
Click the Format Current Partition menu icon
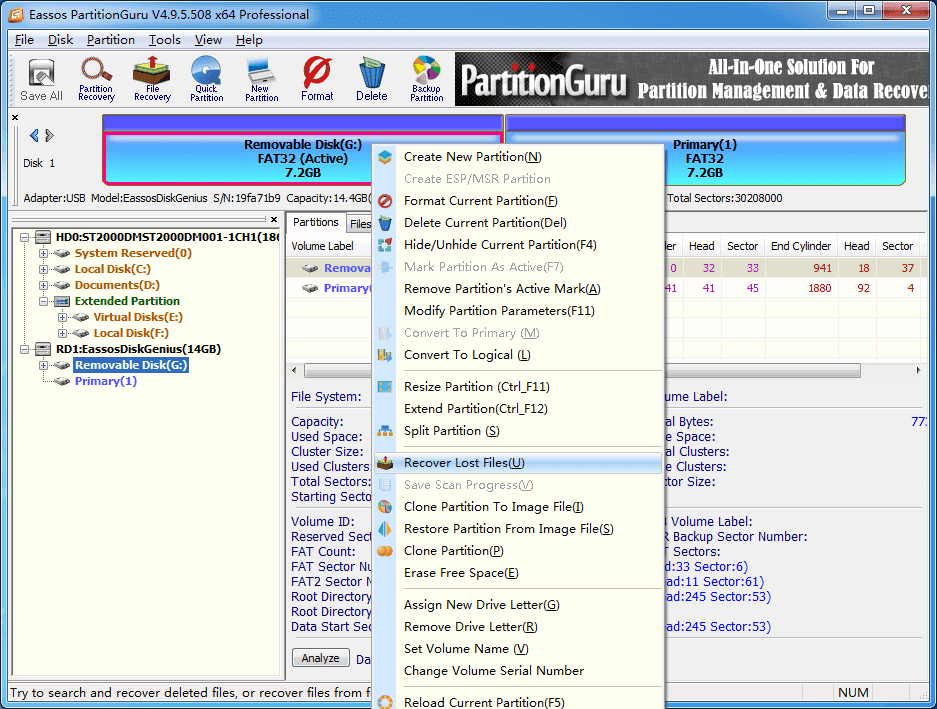(385, 201)
